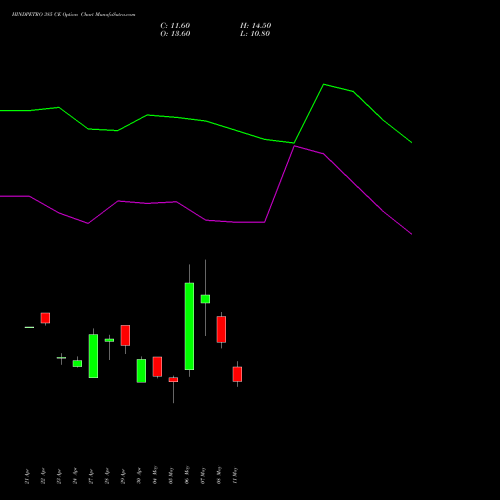Viewport: 500px width, 500px height.
Task: Click the 11 May date label
Action: pos(235,475)
